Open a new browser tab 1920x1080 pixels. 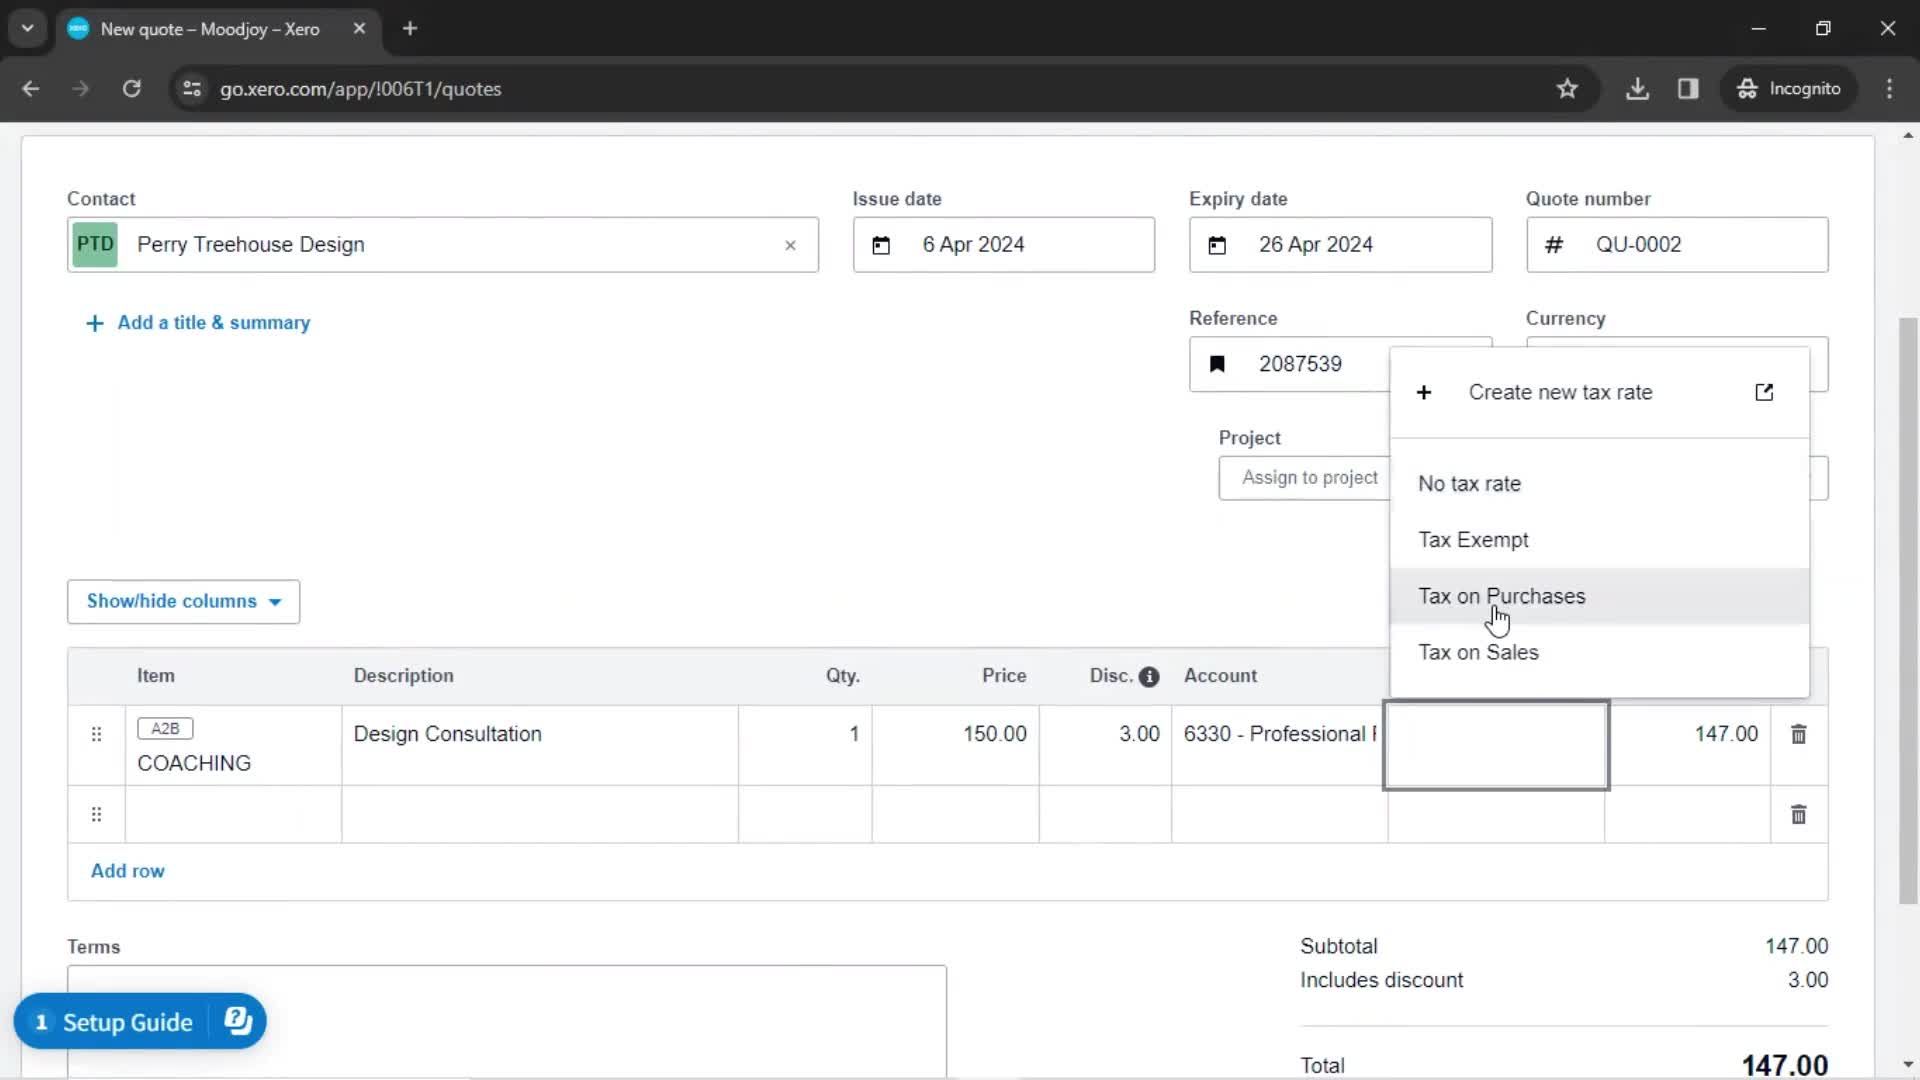410,29
